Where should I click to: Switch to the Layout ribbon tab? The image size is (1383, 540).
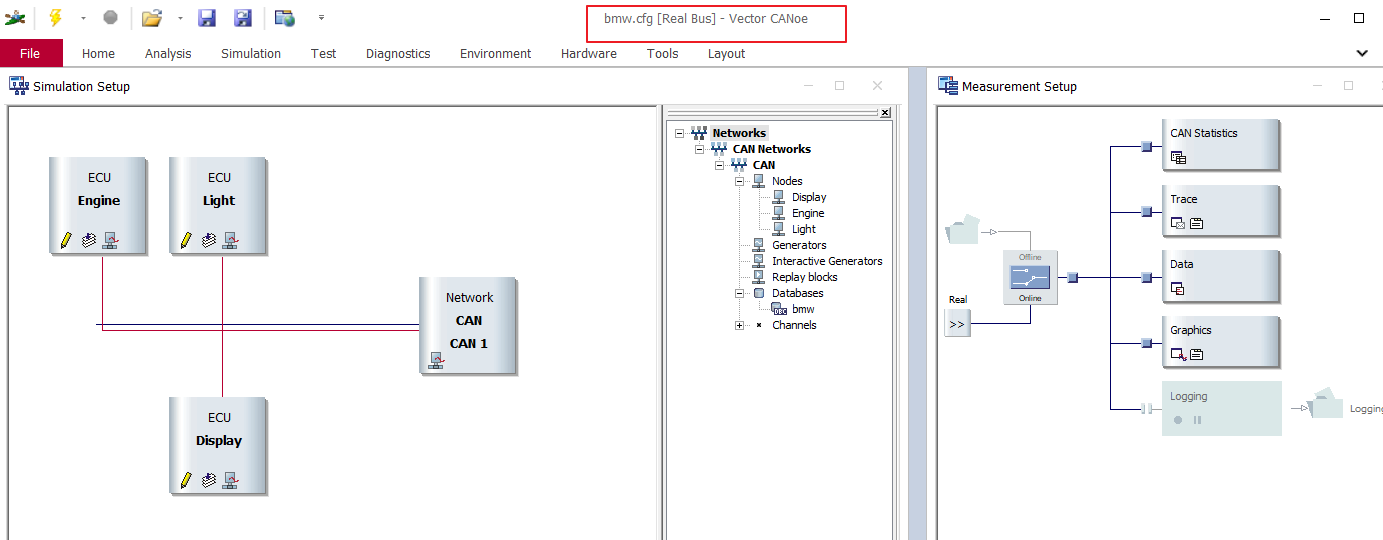pos(726,54)
